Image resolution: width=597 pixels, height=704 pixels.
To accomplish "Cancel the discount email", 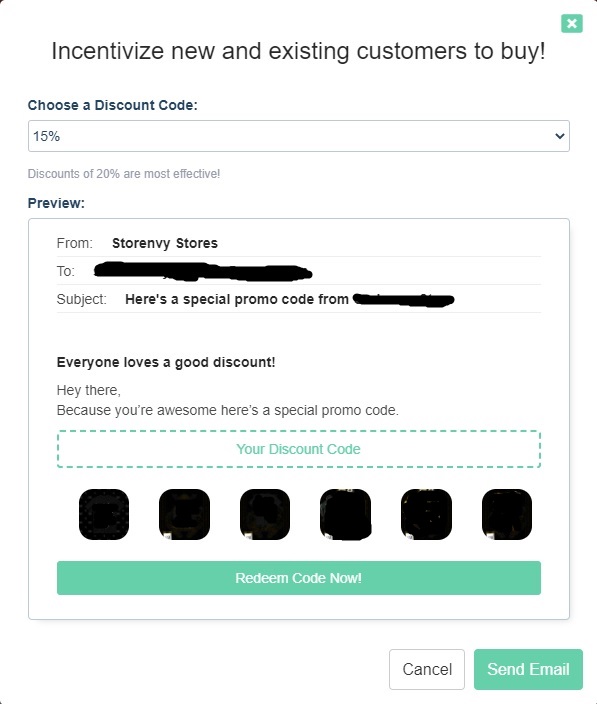I will [427, 669].
